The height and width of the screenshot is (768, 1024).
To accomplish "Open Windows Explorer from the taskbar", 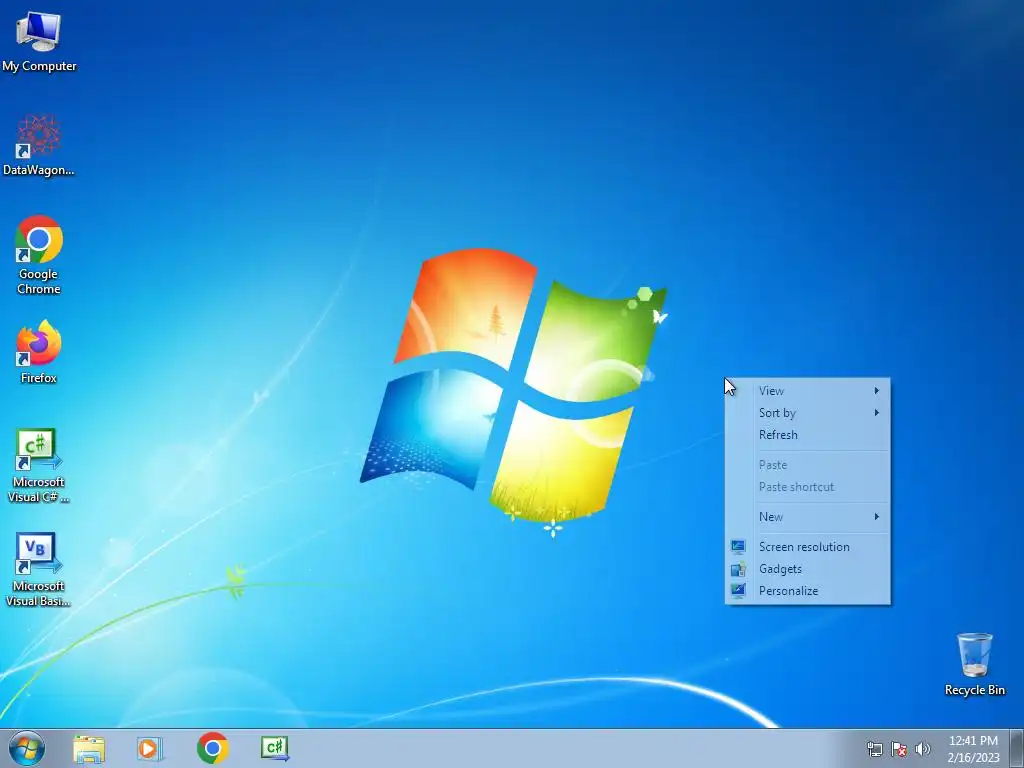I will [x=89, y=748].
